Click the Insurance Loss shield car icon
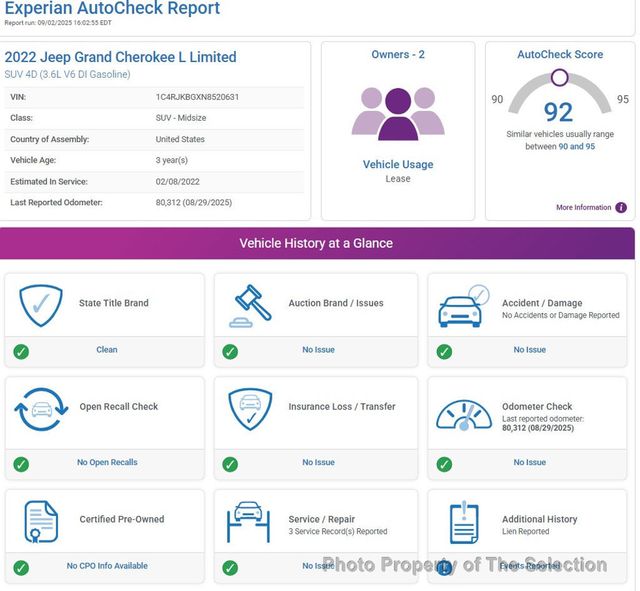The image size is (640, 591). [x=250, y=409]
